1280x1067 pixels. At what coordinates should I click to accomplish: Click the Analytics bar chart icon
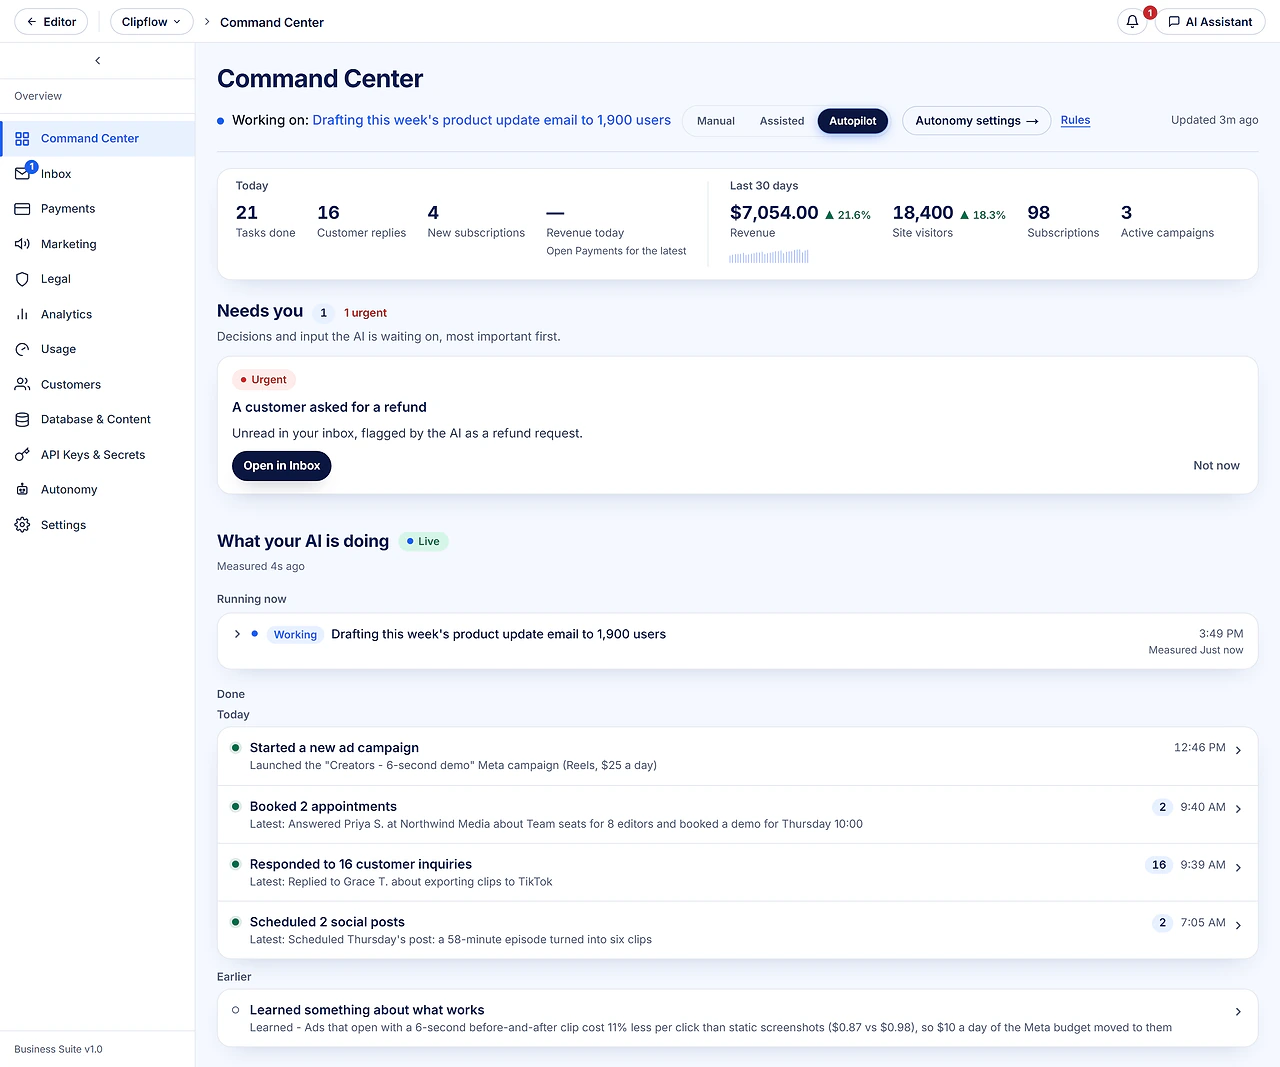pos(22,314)
